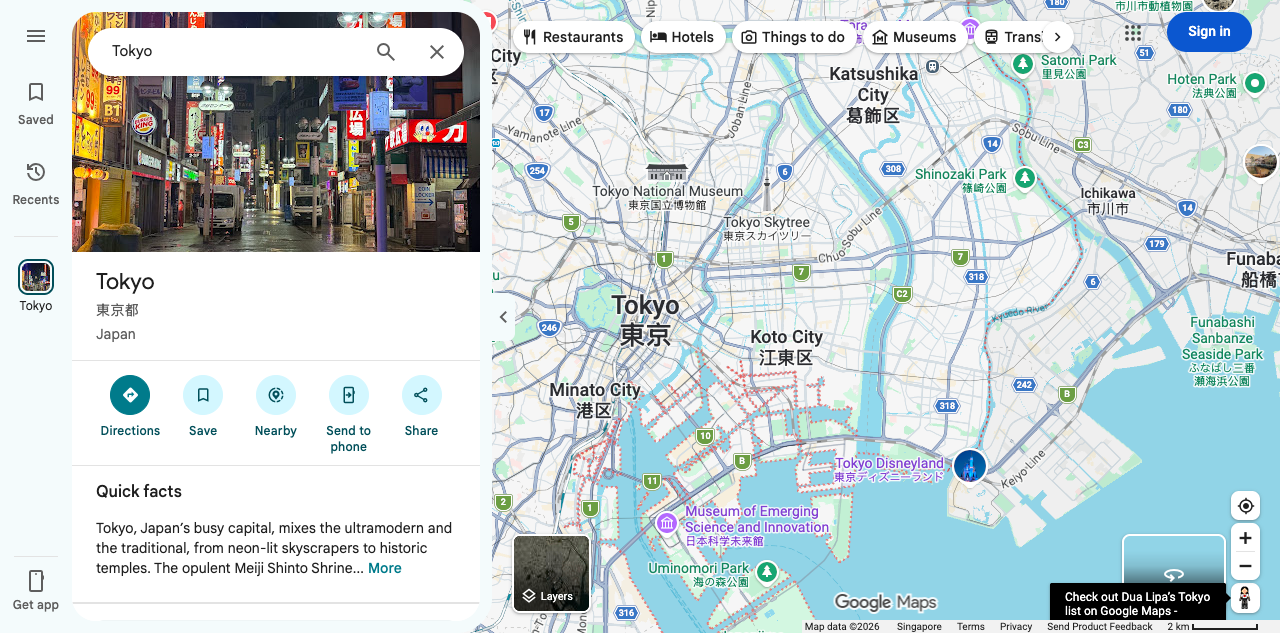
Task: Click the Street View pegman
Action: click(1245, 598)
